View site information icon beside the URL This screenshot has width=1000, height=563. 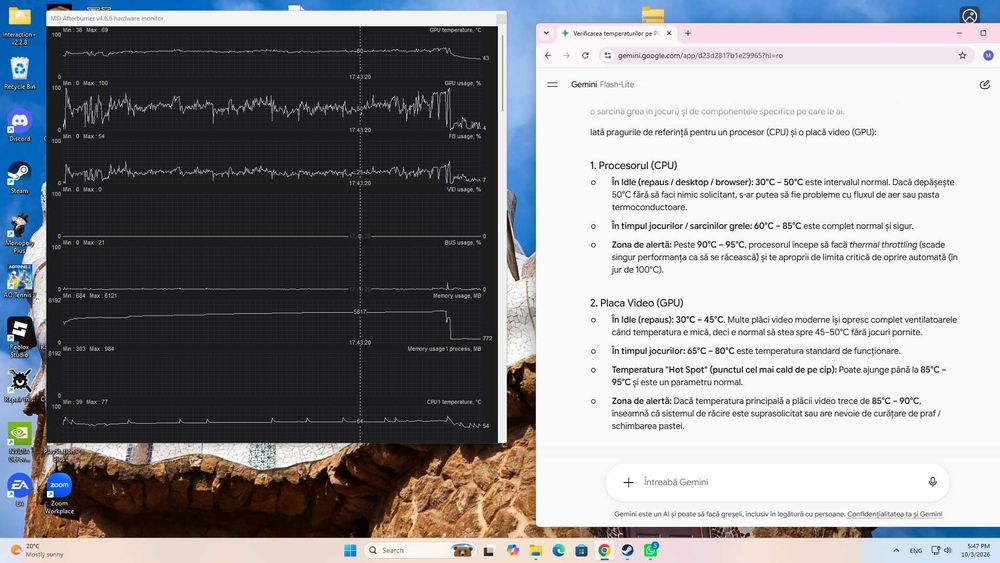[x=608, y=55]
